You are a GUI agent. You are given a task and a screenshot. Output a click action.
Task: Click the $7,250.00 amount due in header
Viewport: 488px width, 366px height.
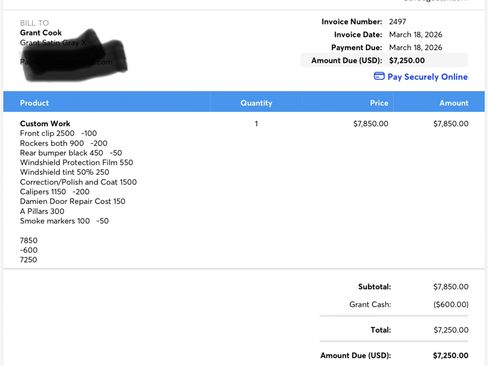(x=407, y=61)
